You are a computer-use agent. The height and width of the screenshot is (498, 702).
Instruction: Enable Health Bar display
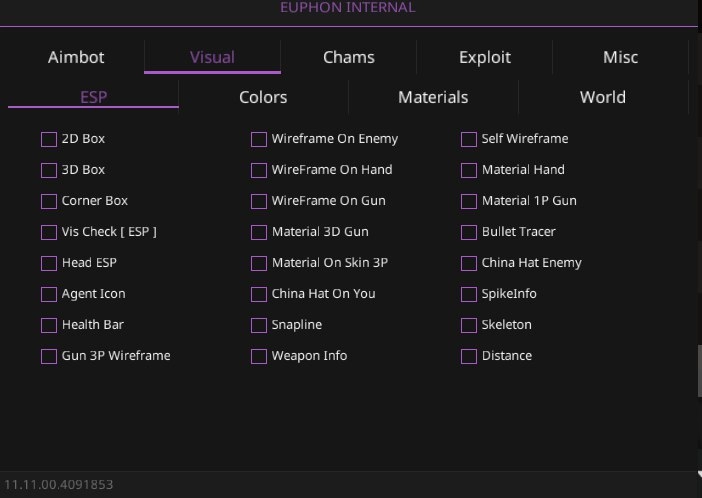(48, 325)
